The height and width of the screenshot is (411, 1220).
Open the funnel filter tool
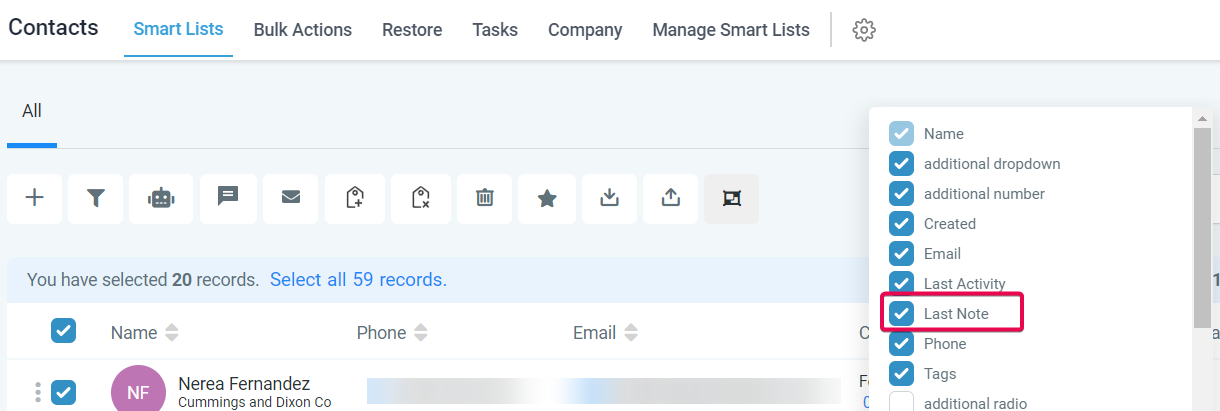point(96,198)
